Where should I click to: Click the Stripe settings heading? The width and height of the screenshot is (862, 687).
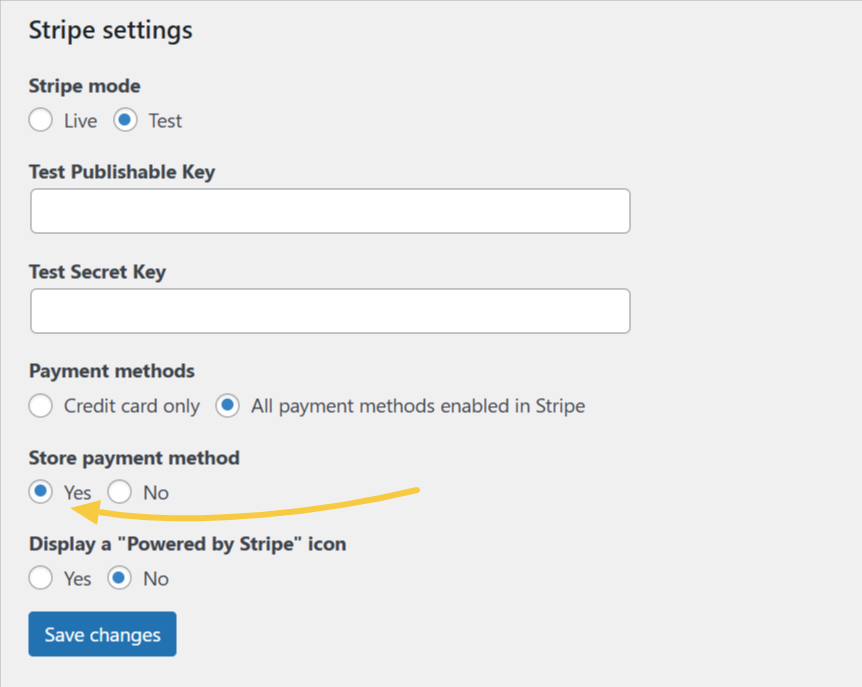tap(110, 30)
